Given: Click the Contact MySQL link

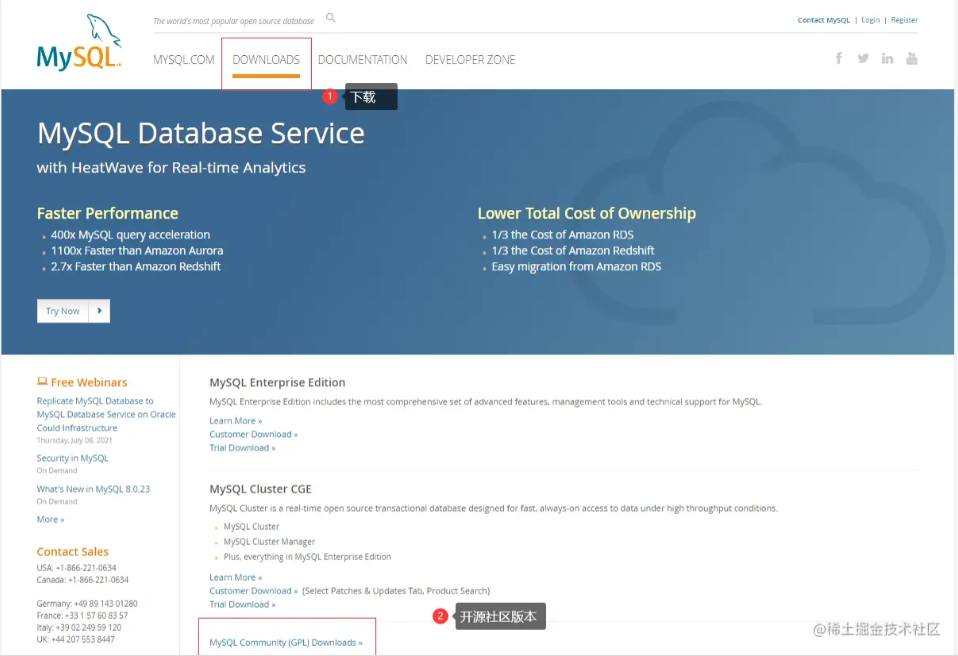Looking at the screenshot, I should (x=823, y=20).
